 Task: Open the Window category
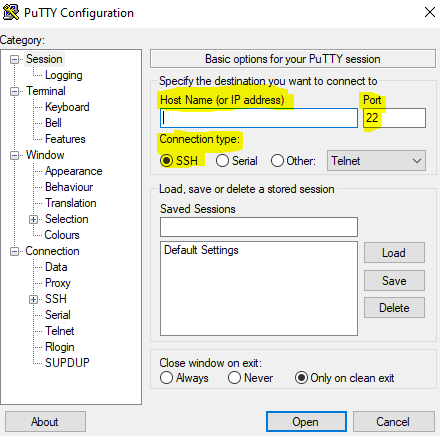pyautogui.click(x=45, y=155)
